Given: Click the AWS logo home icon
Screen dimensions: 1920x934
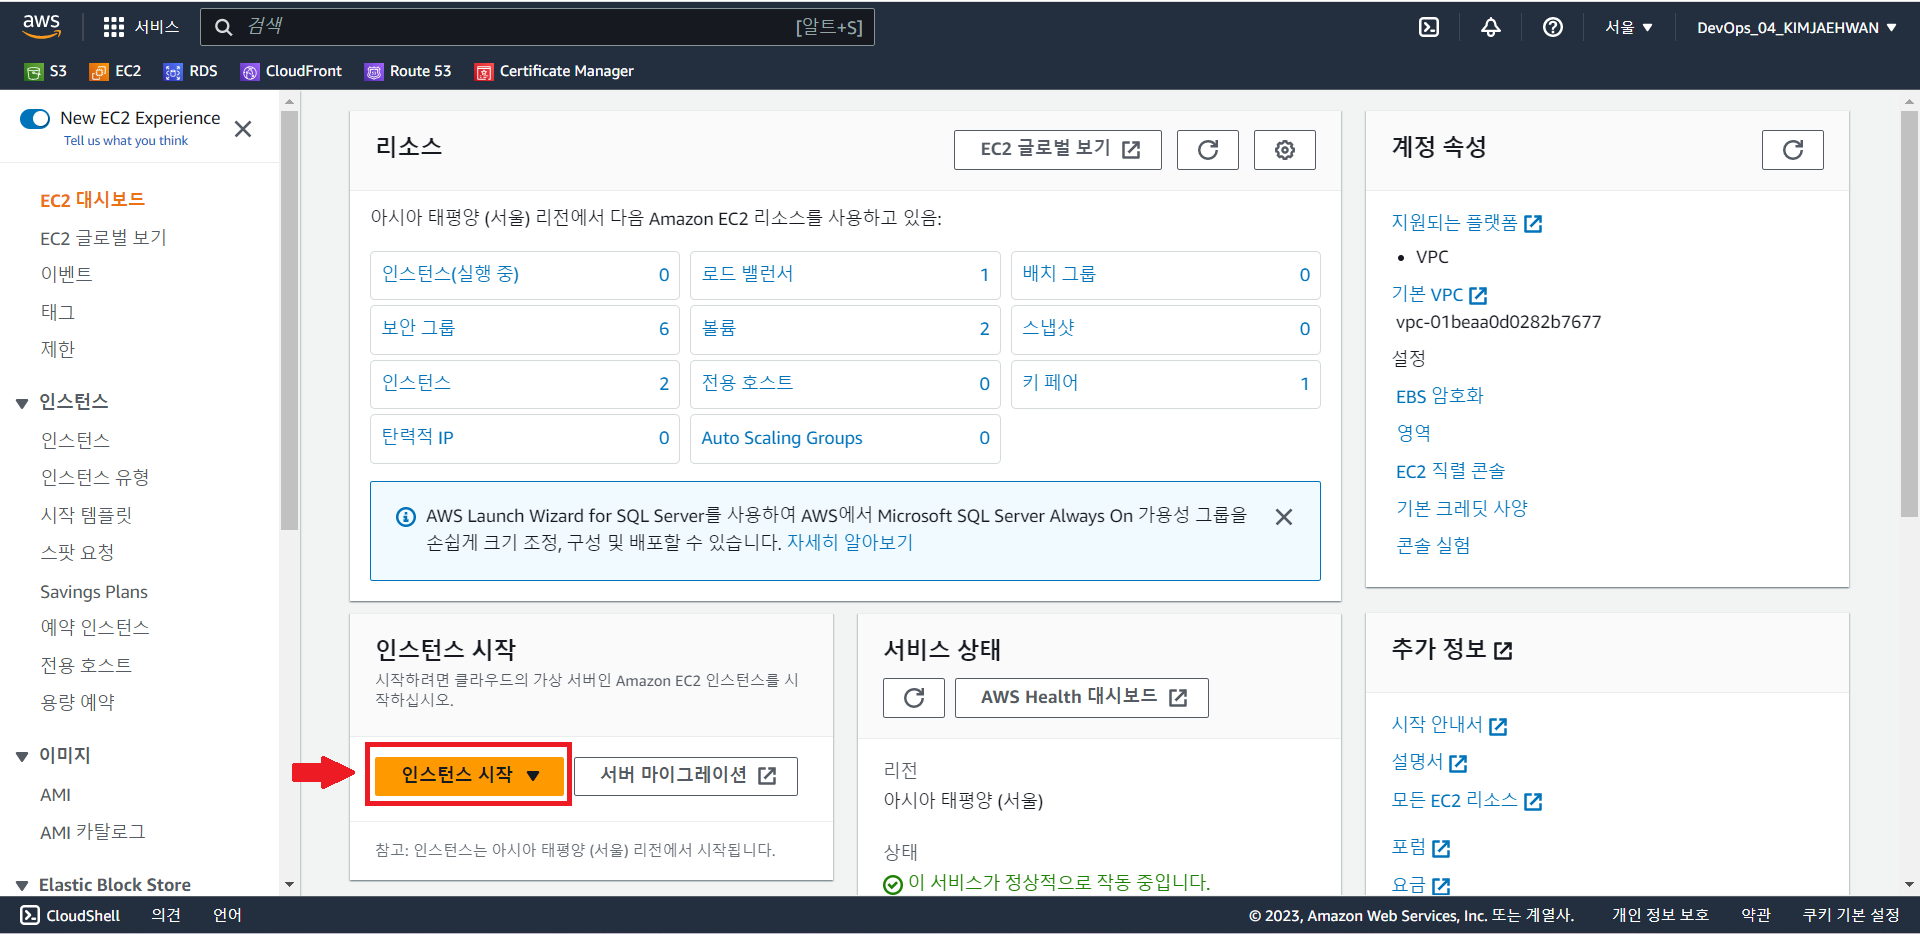Looking at the screenshot, I should pos(42,27).
